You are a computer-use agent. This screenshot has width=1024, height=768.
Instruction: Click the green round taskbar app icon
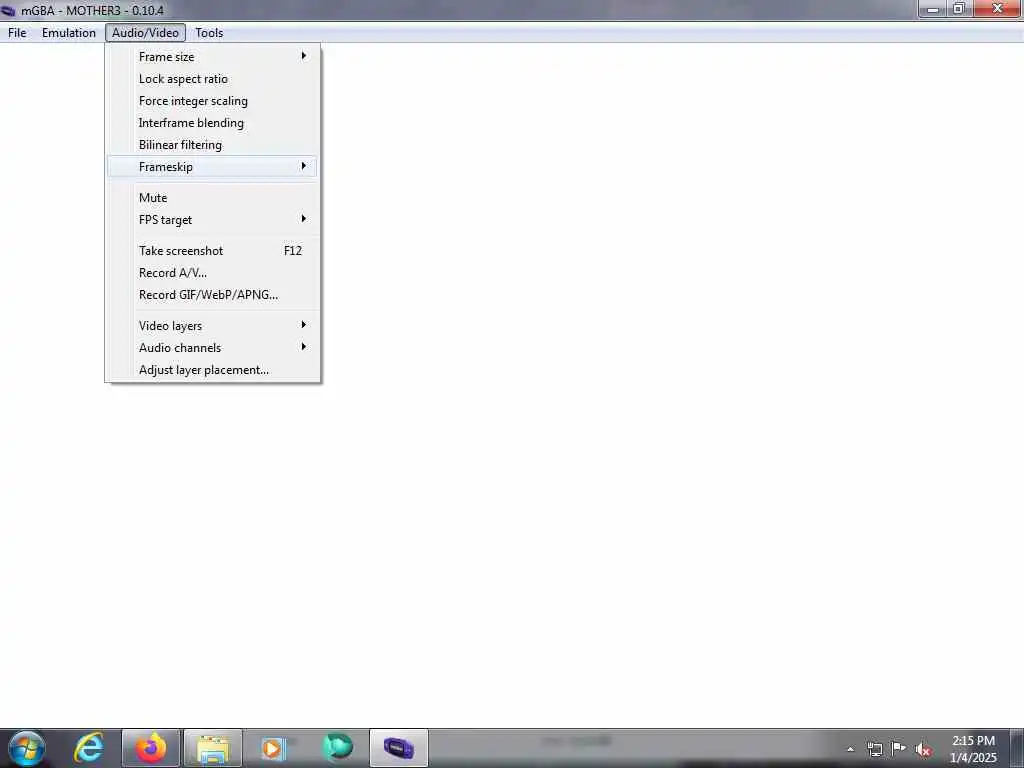coord(338,748)
